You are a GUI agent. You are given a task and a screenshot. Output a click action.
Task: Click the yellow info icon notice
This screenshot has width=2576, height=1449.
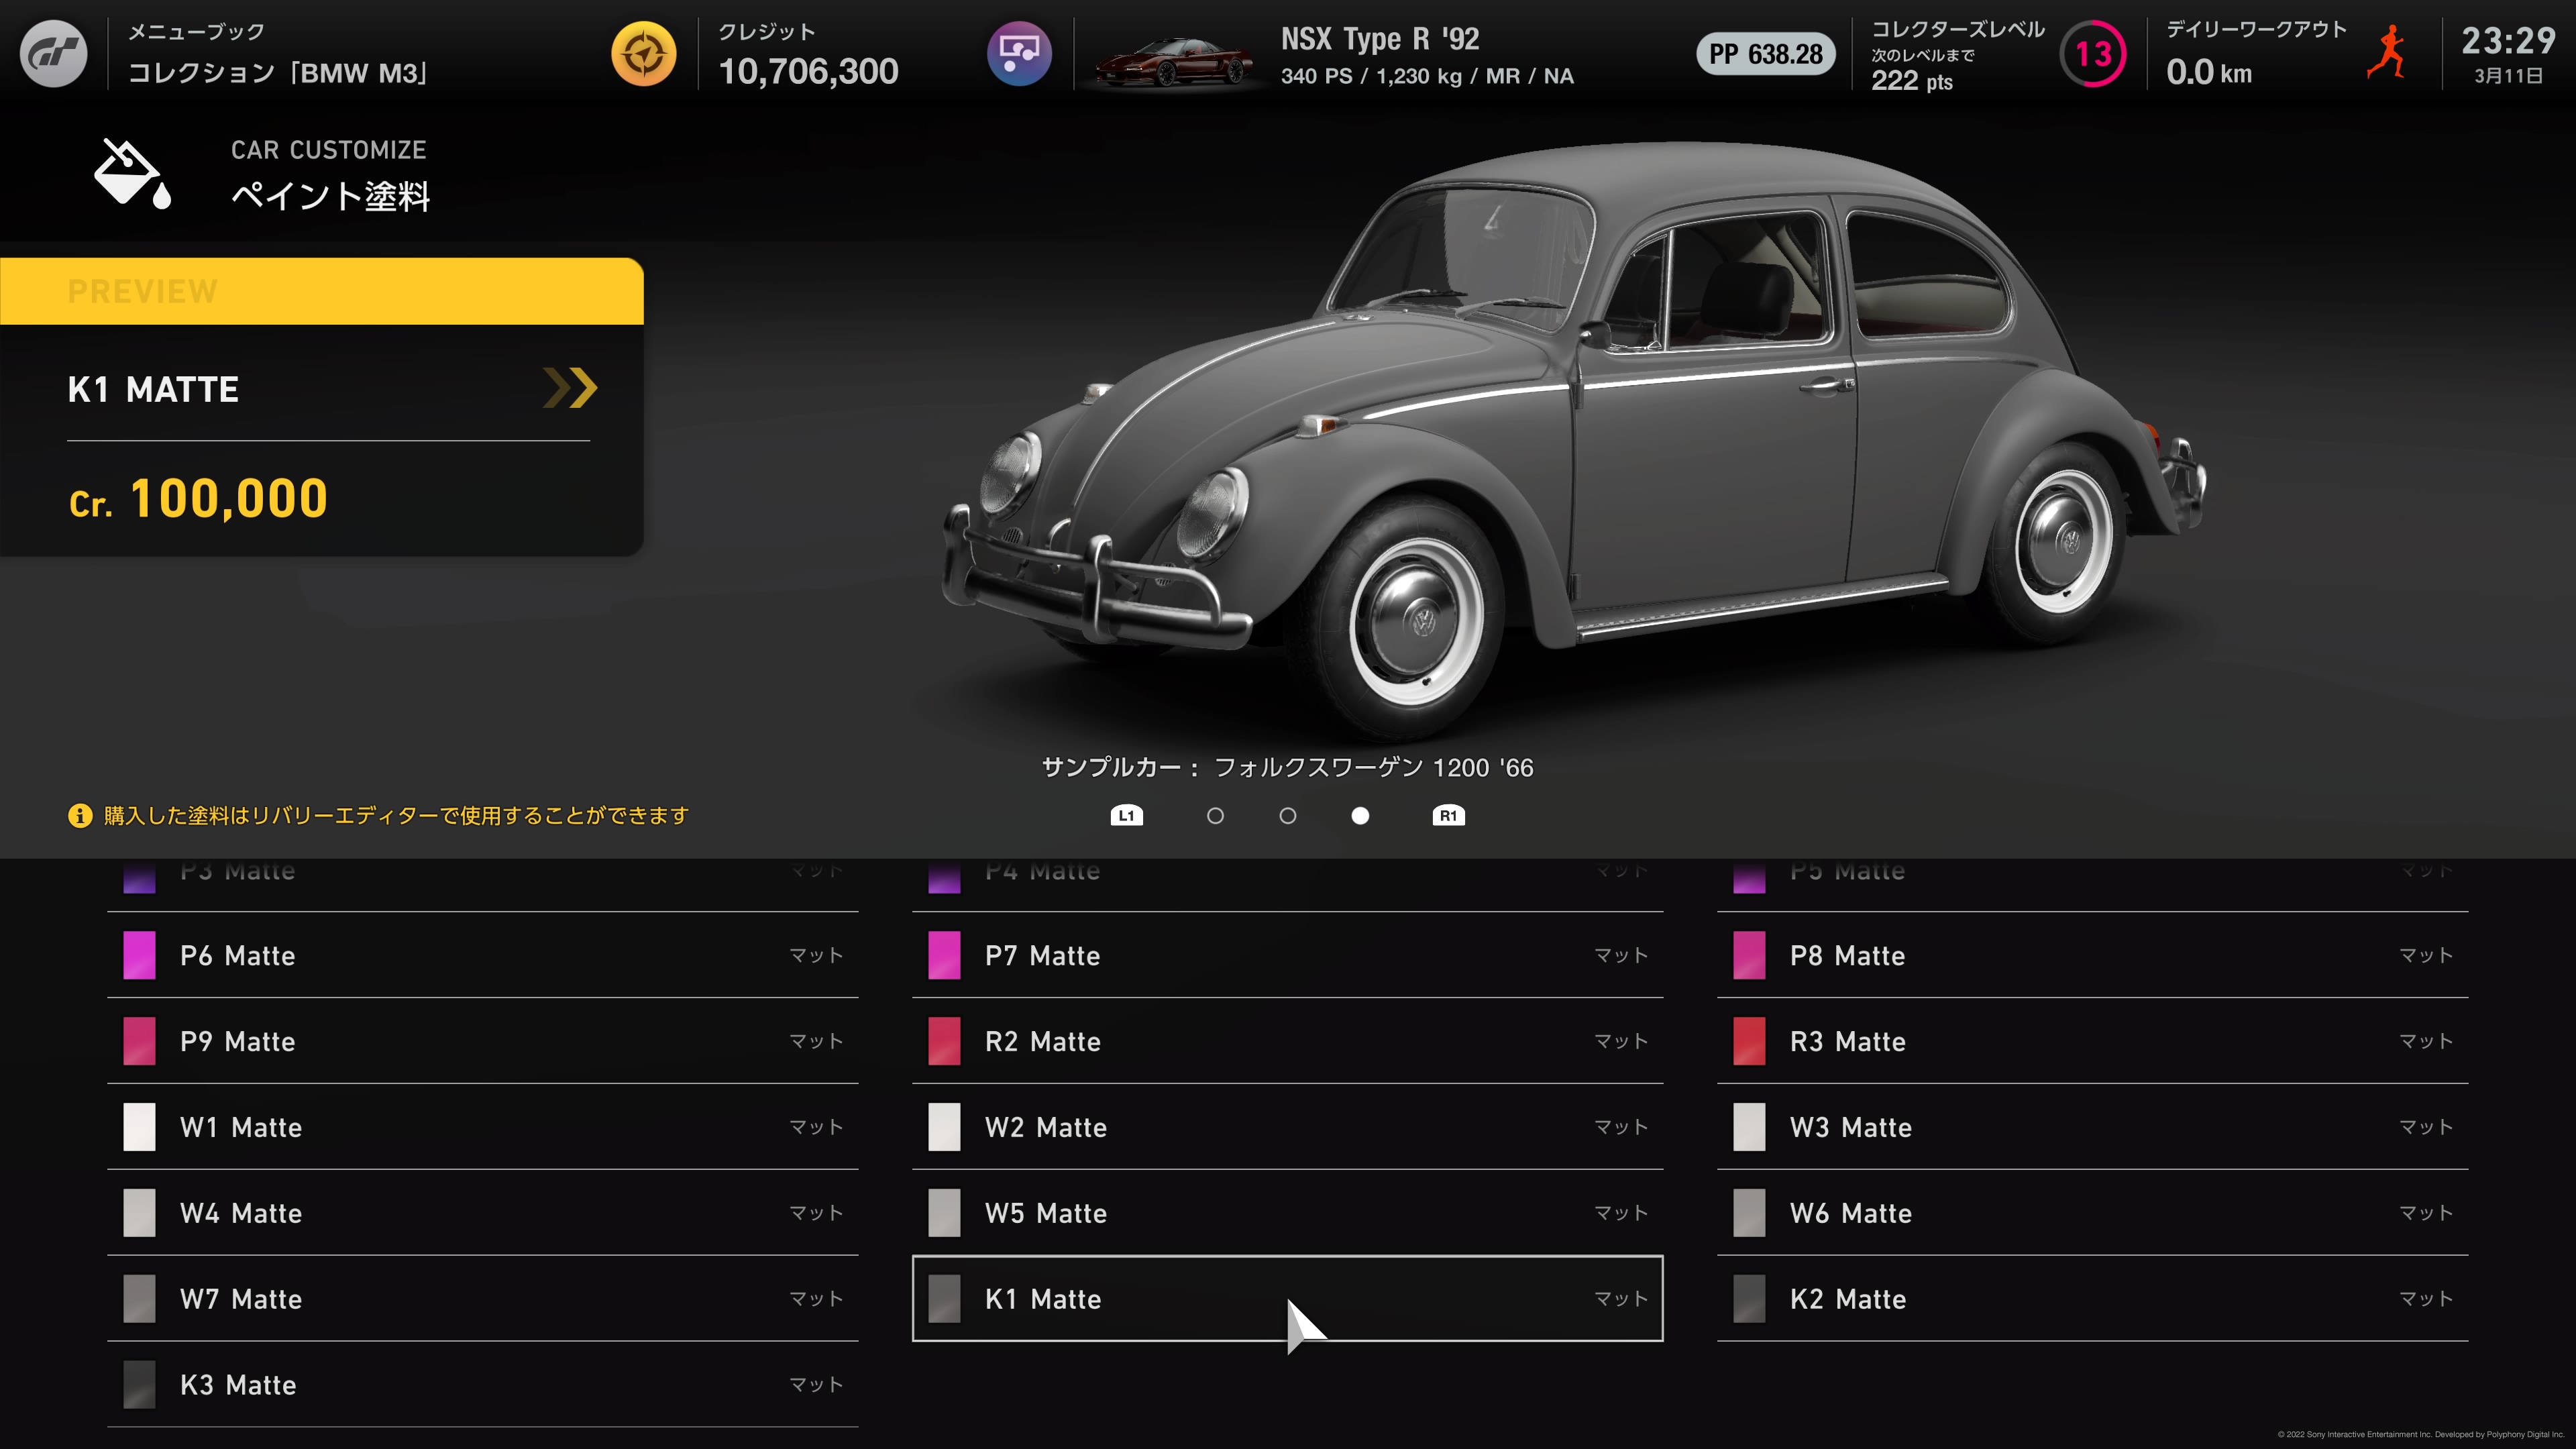pyautogui.click(x=80, y=816)
